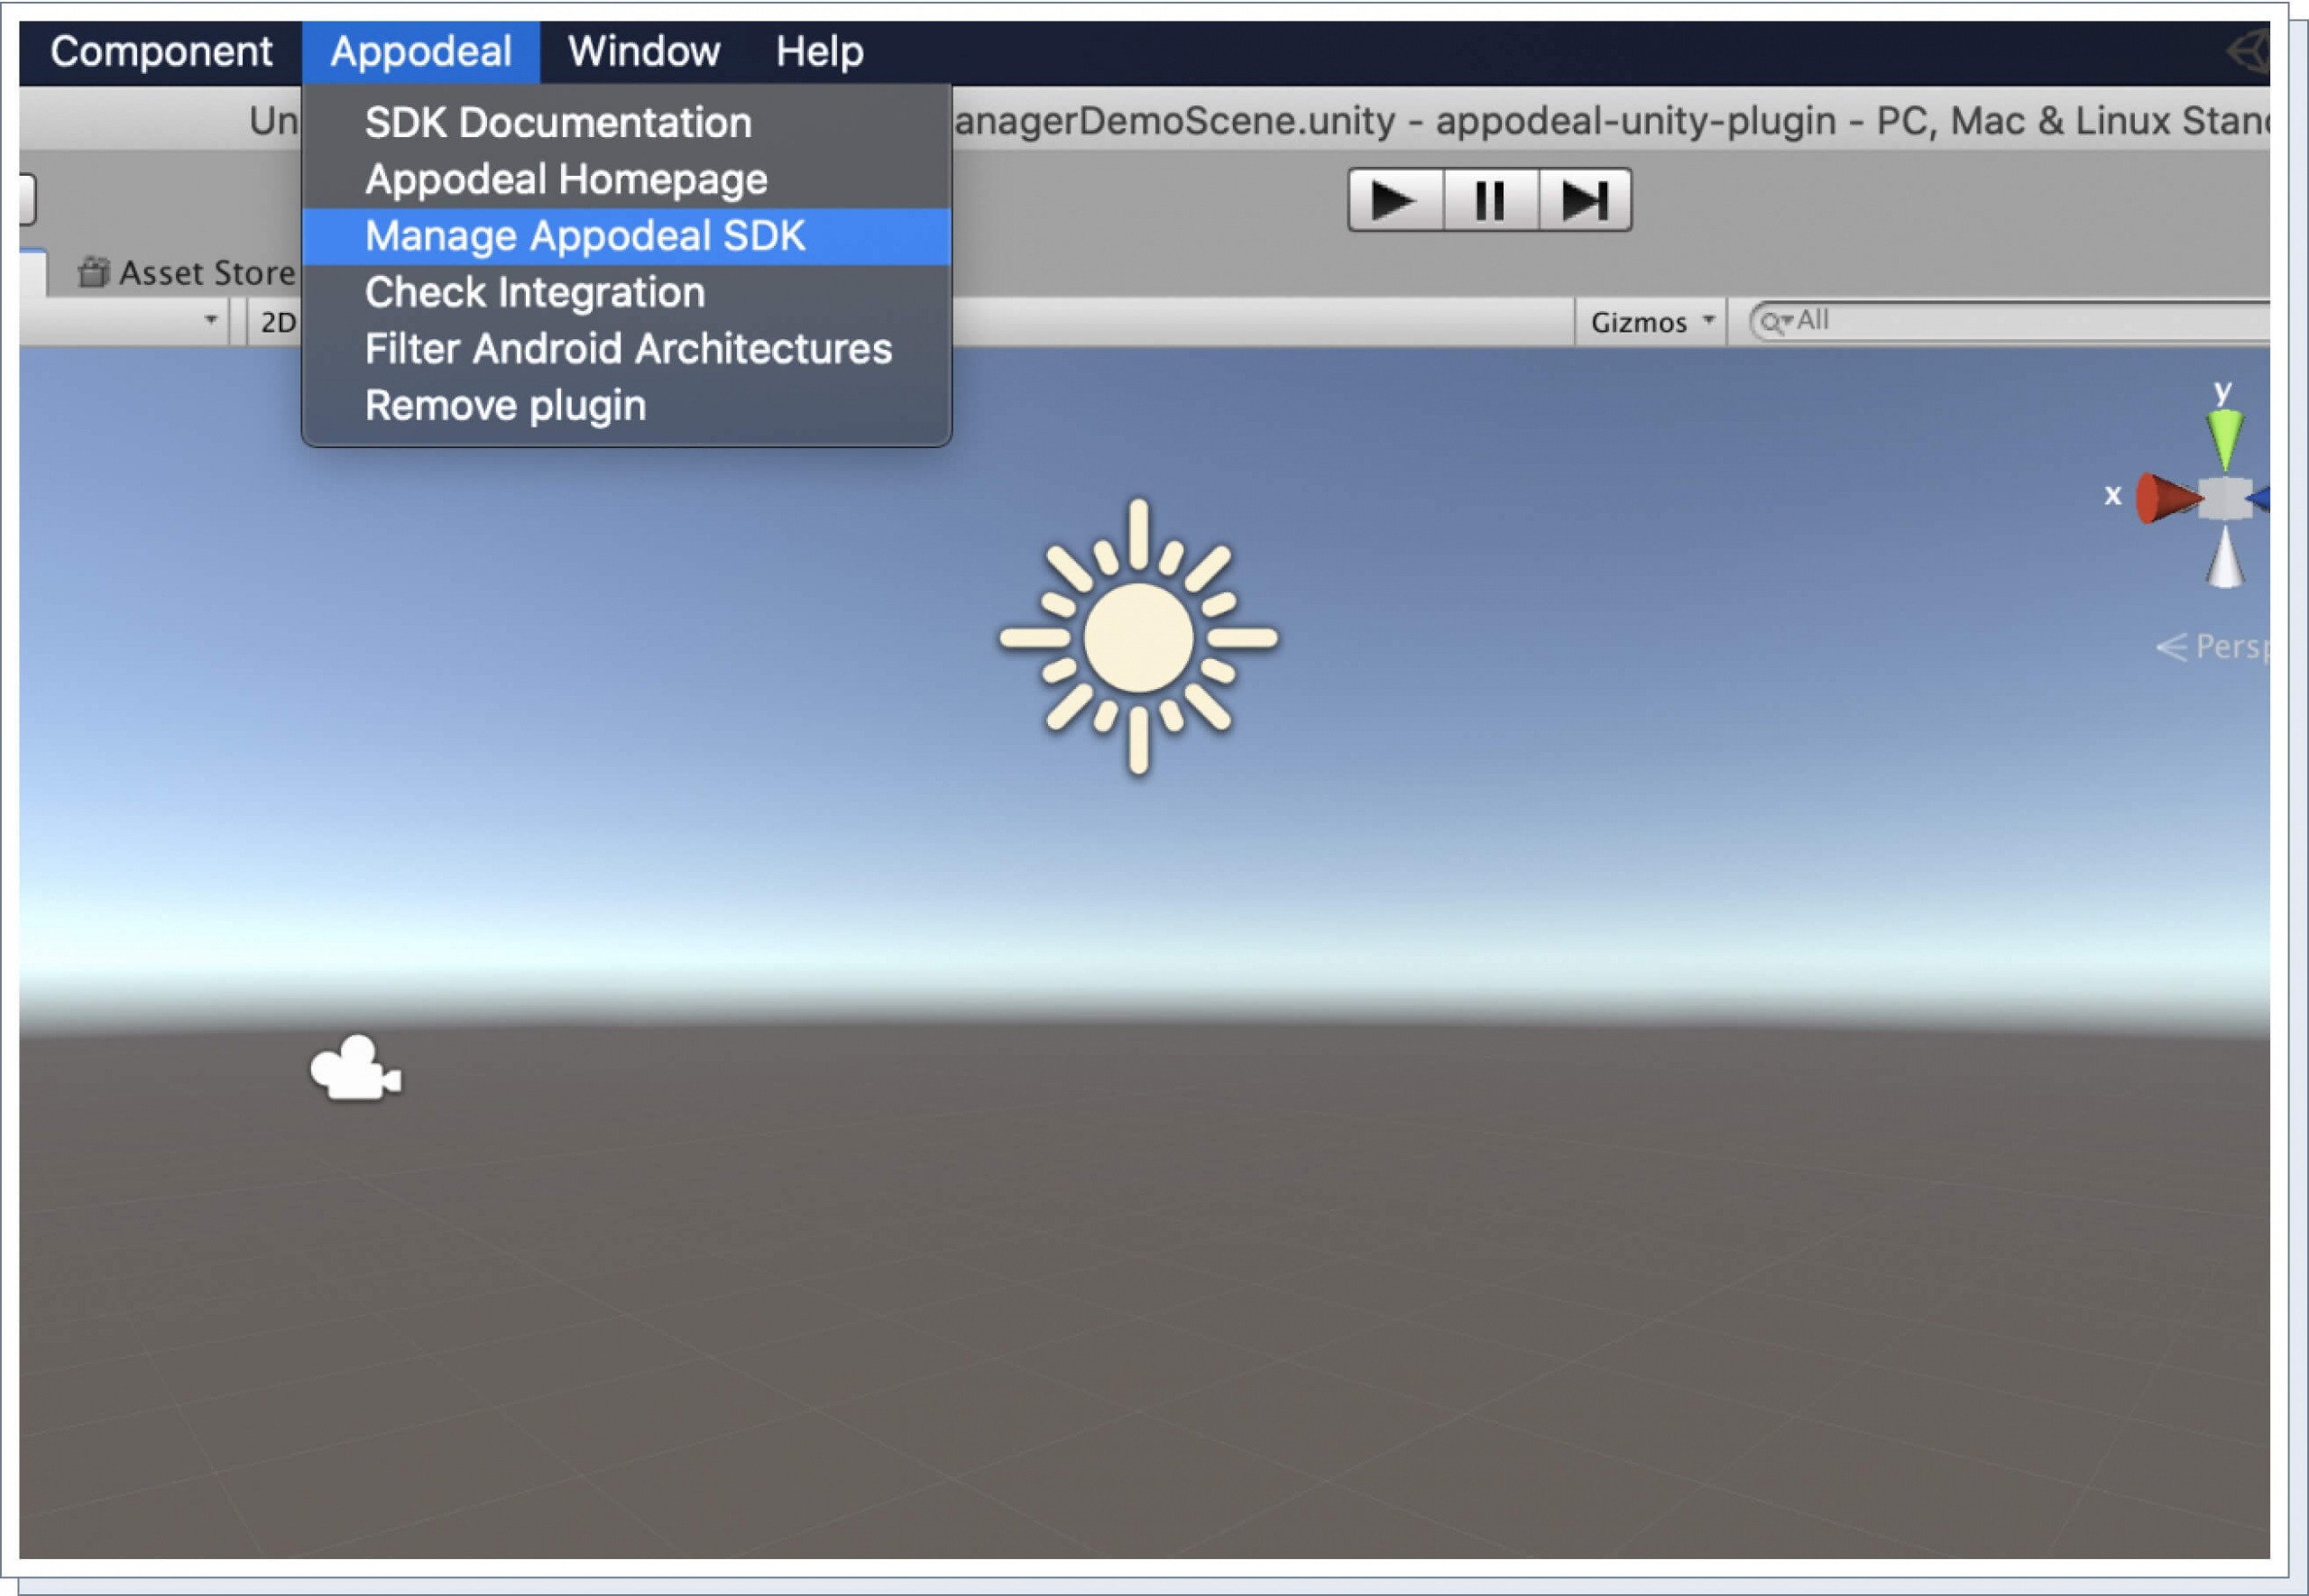The image size is (2309, 1596).
Task: Choose SDK Documentation from the menu
Action: pos(627,123)
